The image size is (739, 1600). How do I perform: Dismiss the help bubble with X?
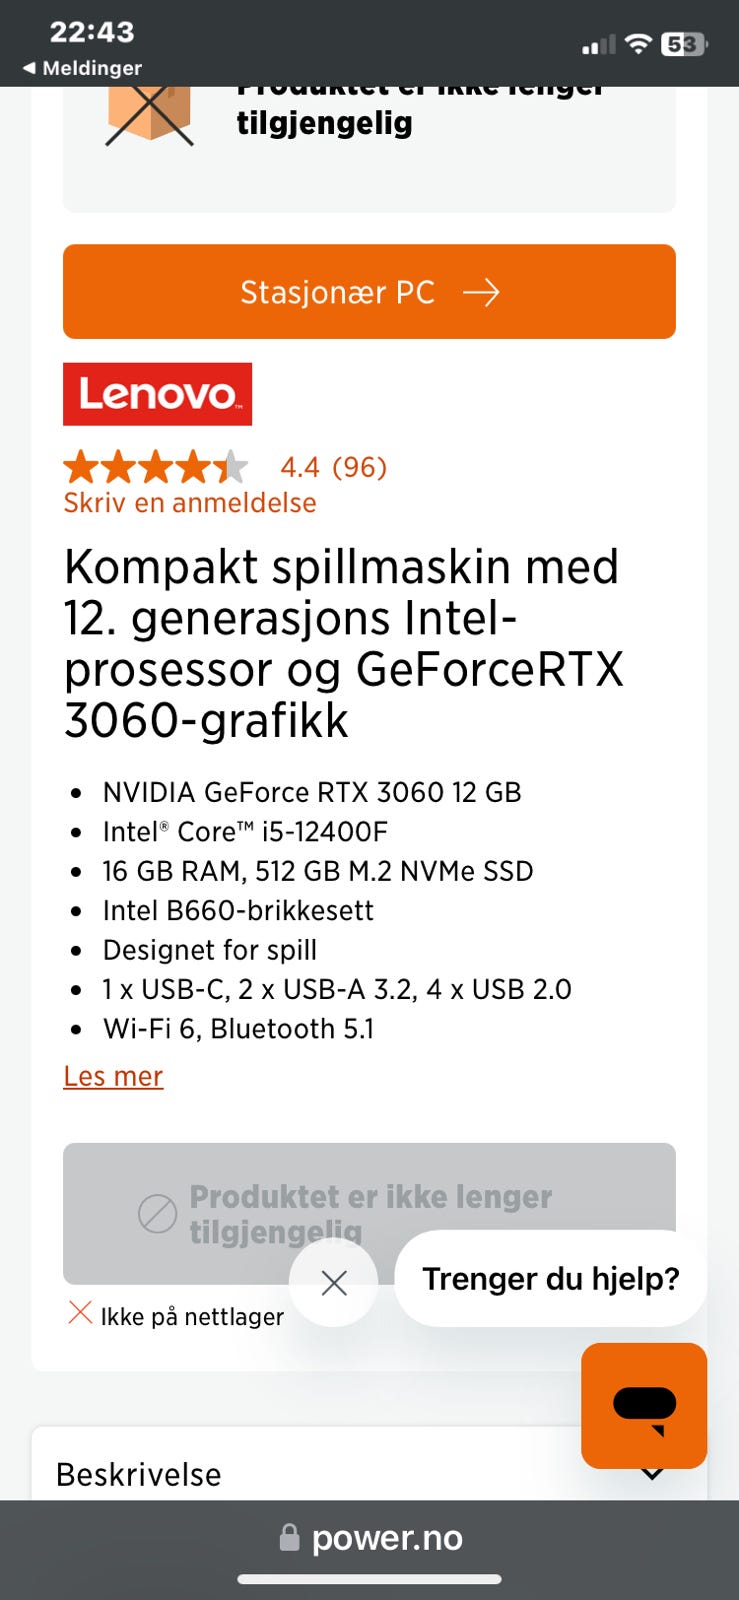coord(334,1283)
